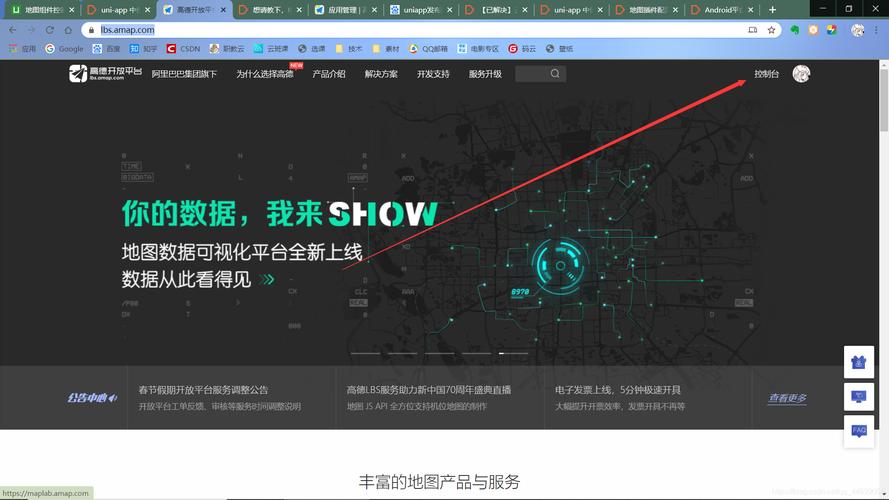Open the 知乎 bookmark
This screenshot has height=500, width=889.
[143, 49]
